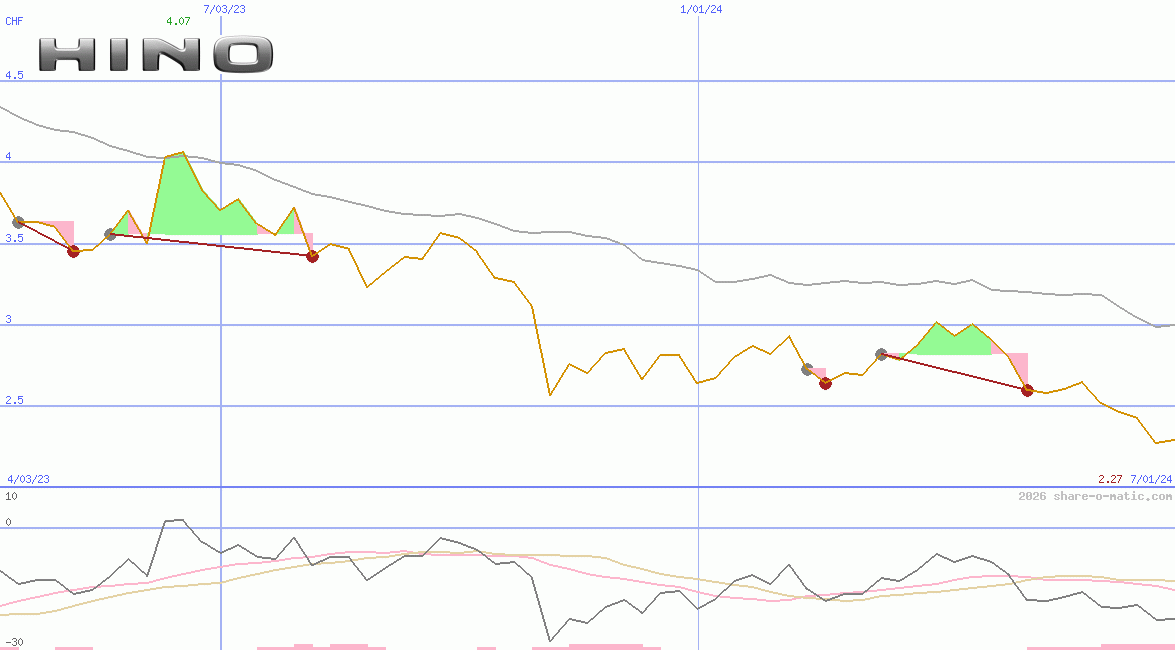
Task: Select the pink drawdown area near the right trade
Action: pyautogui.click(x=1018, y=365)
